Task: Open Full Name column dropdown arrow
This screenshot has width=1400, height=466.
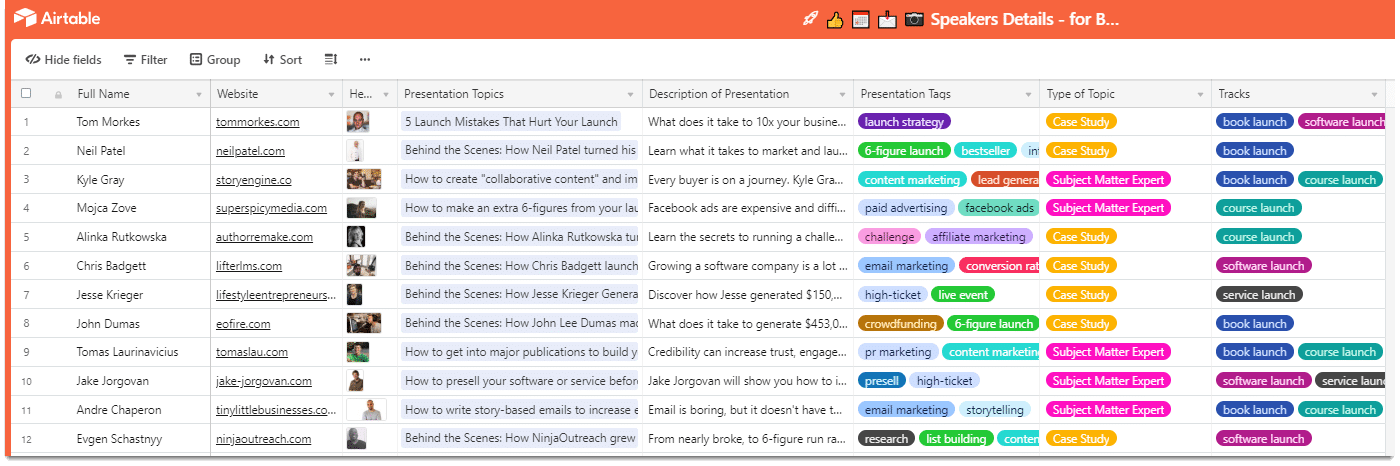Action: click(198, 95)
